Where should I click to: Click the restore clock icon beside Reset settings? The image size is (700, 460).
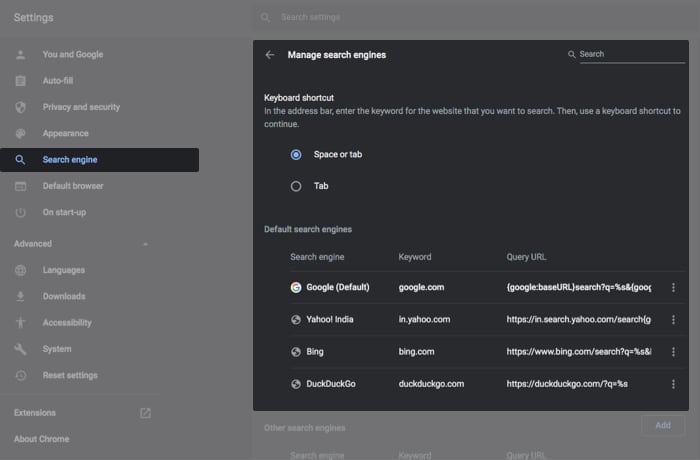coord(20,375)
